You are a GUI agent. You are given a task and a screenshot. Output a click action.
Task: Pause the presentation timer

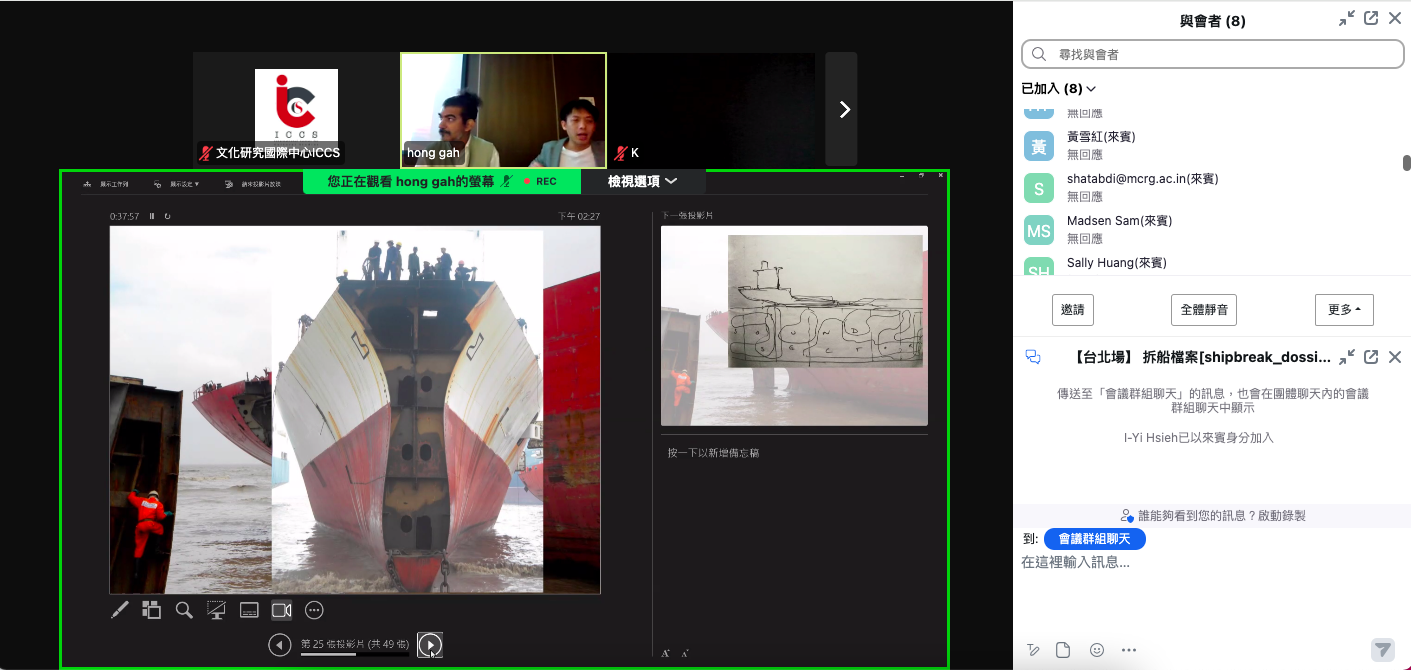152,216
